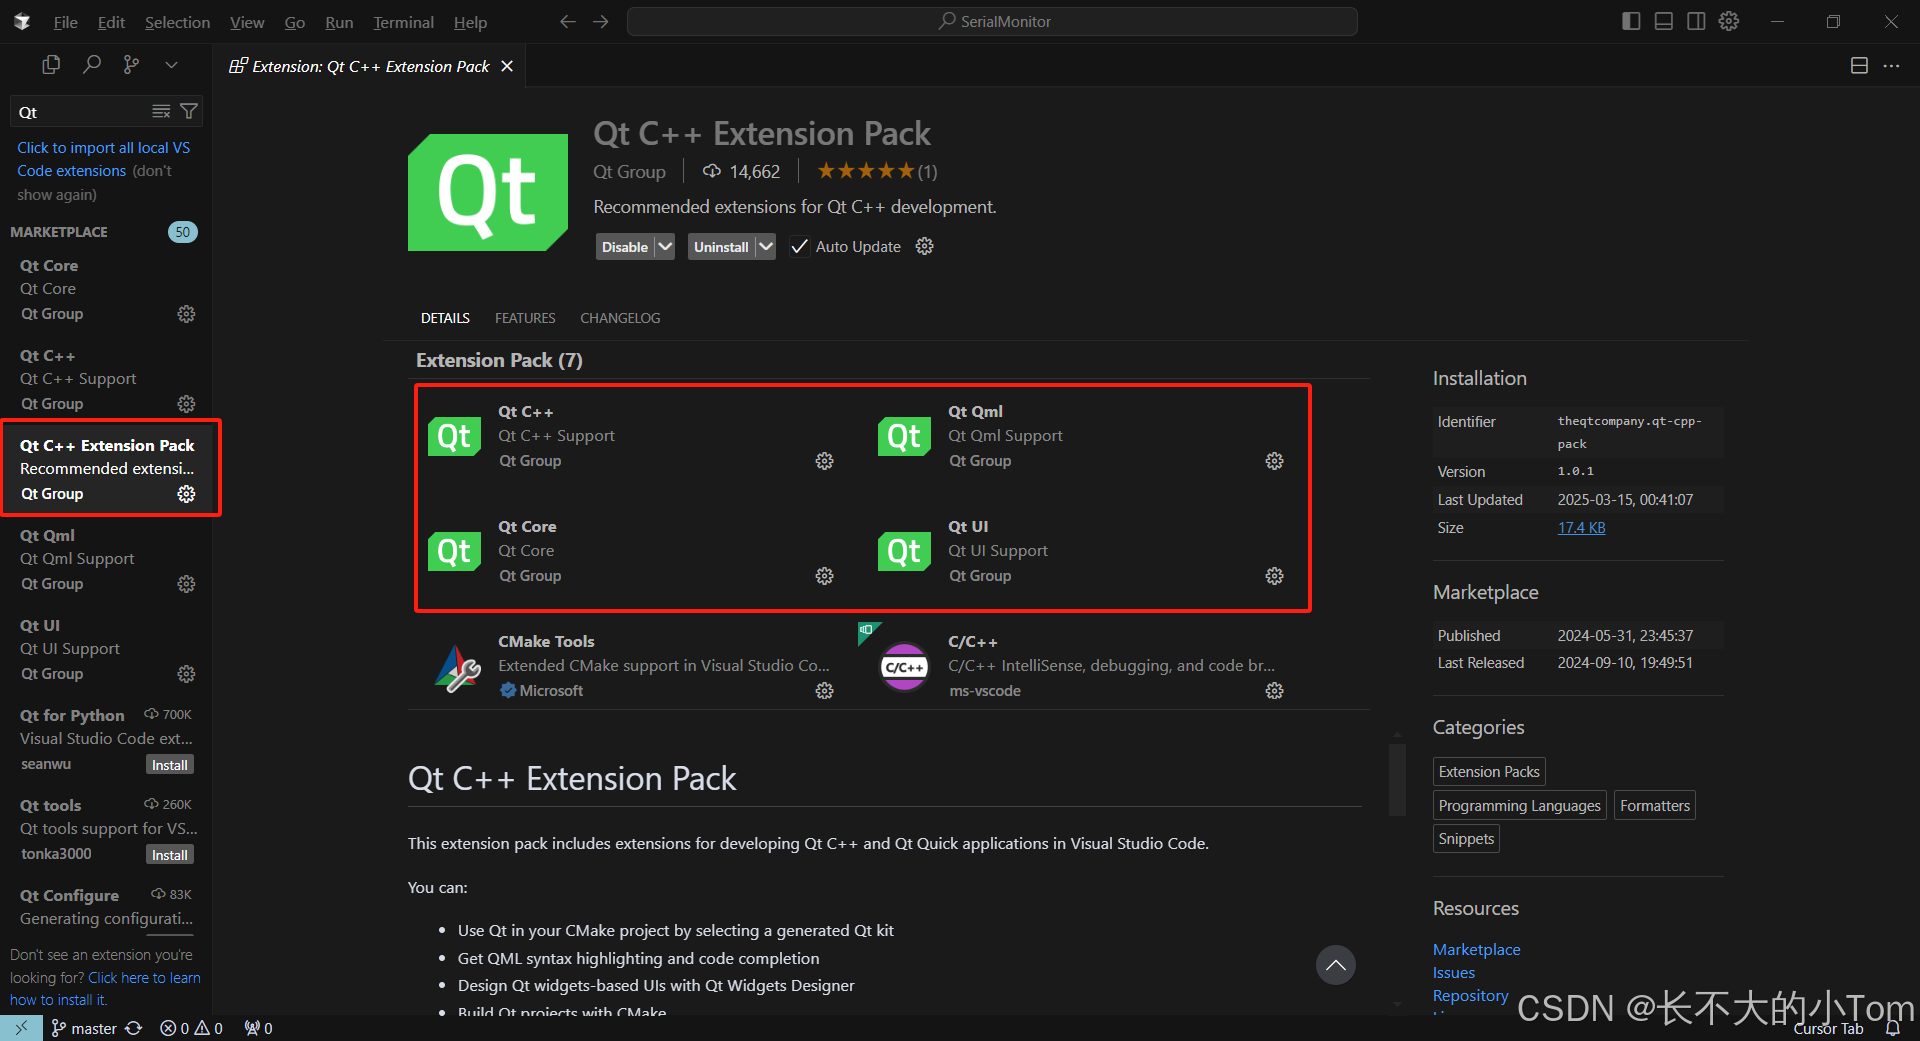
Task: Open the Explorer files icon in sidebar
Action: (x=51, y=65)
